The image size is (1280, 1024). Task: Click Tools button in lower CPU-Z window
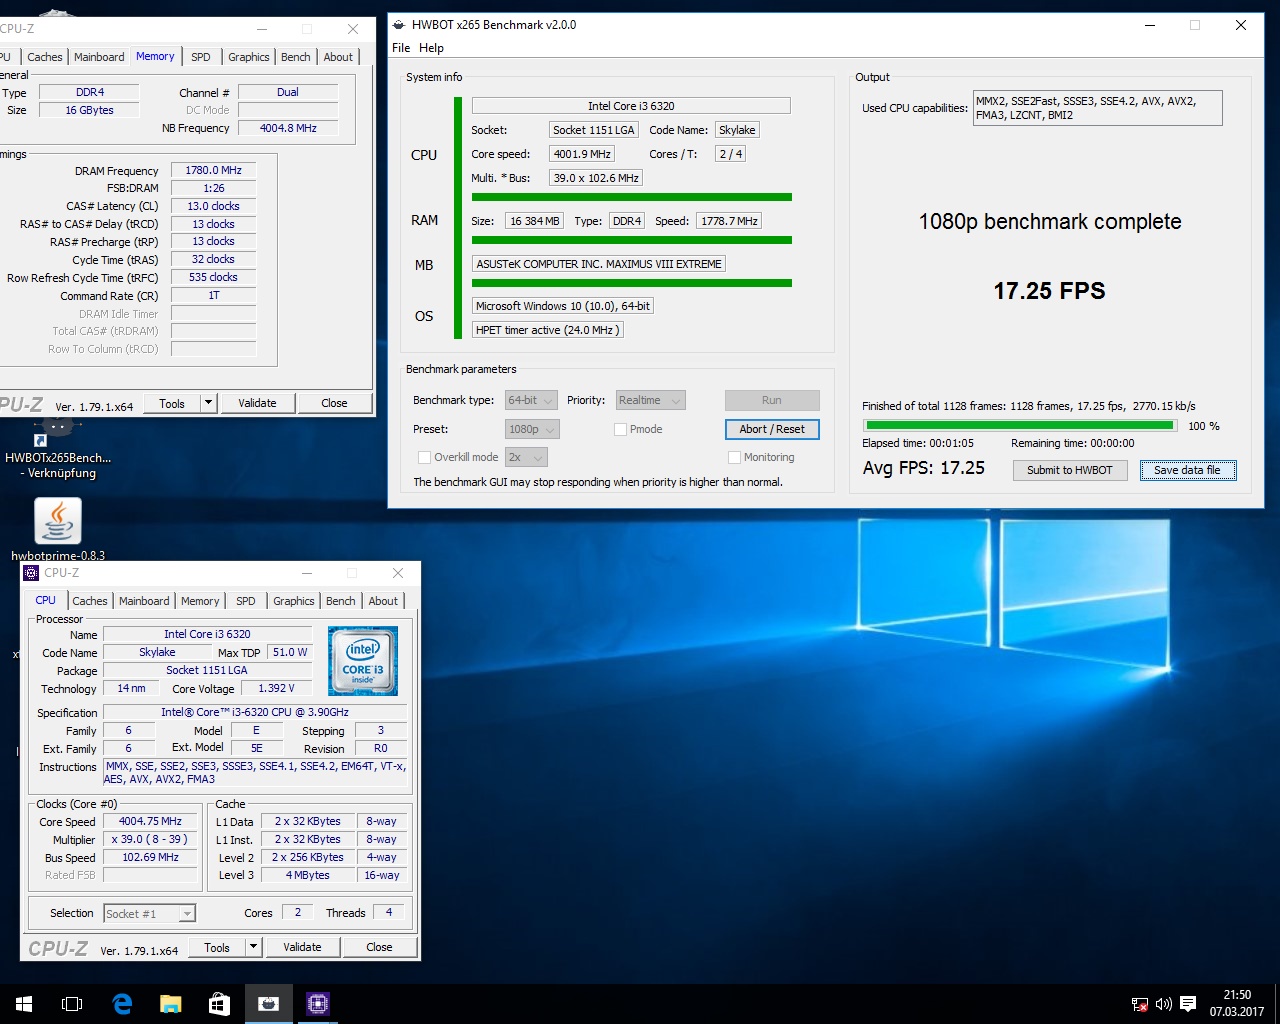217,947
